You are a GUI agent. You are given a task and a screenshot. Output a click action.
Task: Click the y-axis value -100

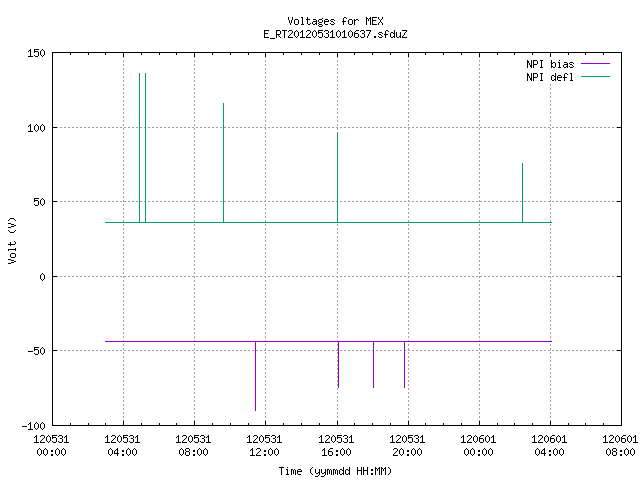click(x=33, y=426)
